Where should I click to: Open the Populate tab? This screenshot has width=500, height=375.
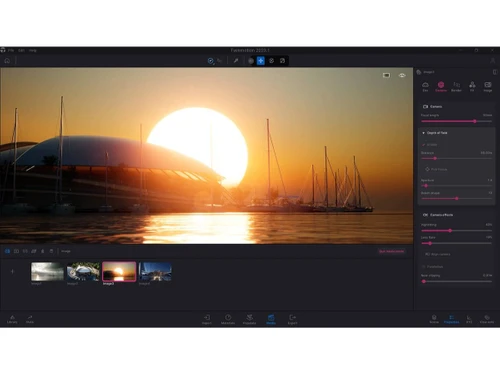[x=249, y=319]
